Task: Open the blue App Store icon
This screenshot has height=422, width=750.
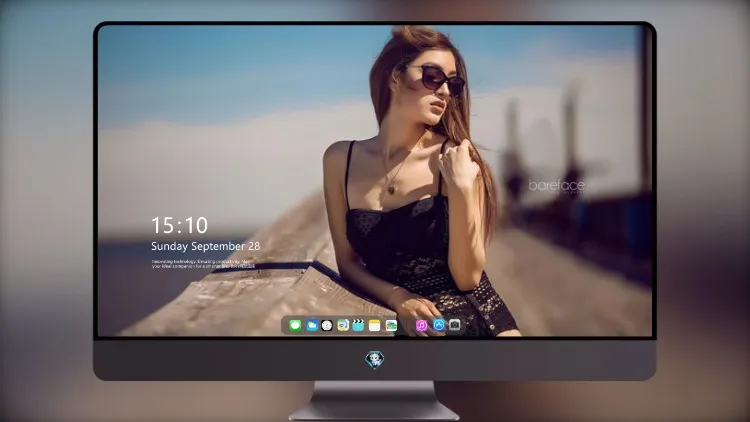Action: (439, 325)
